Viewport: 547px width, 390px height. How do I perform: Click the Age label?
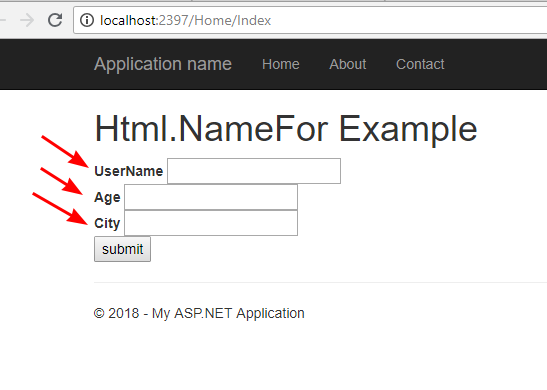tap(107, 197)
